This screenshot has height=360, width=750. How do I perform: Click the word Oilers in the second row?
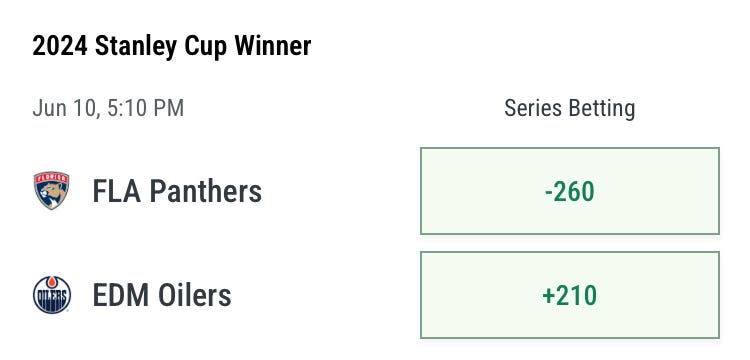[x=195, y=295]
